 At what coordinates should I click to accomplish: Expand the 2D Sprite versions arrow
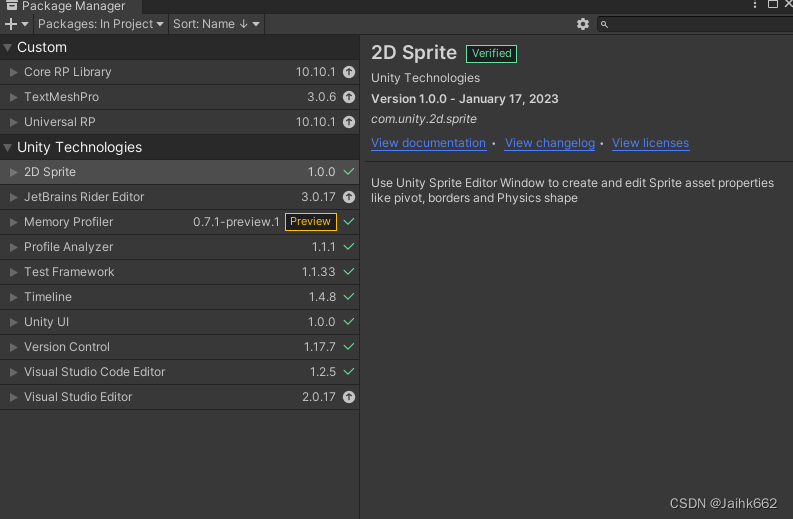pos(14,172)
